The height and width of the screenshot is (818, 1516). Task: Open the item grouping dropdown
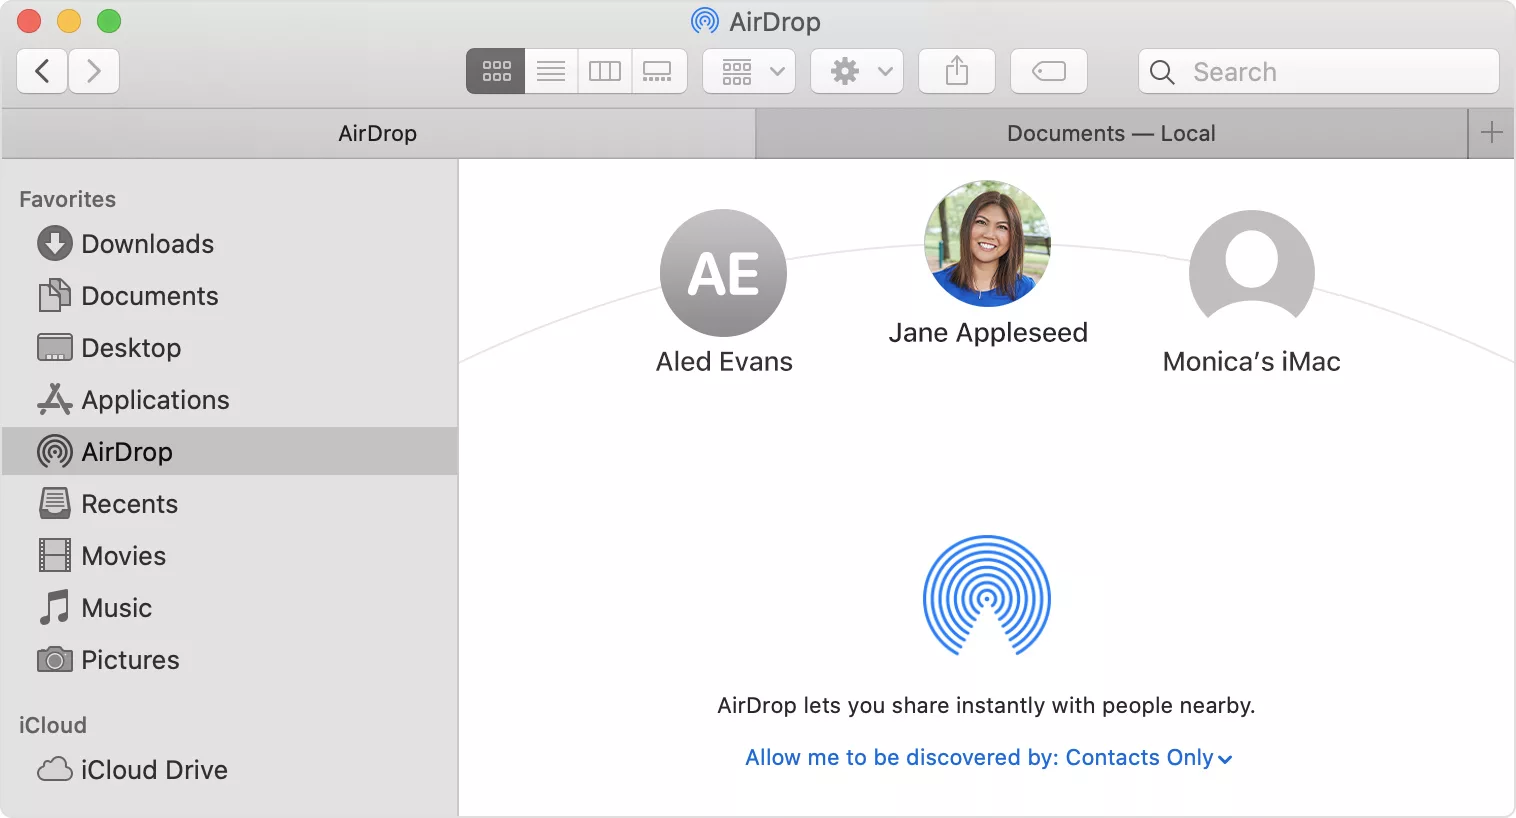748,71
